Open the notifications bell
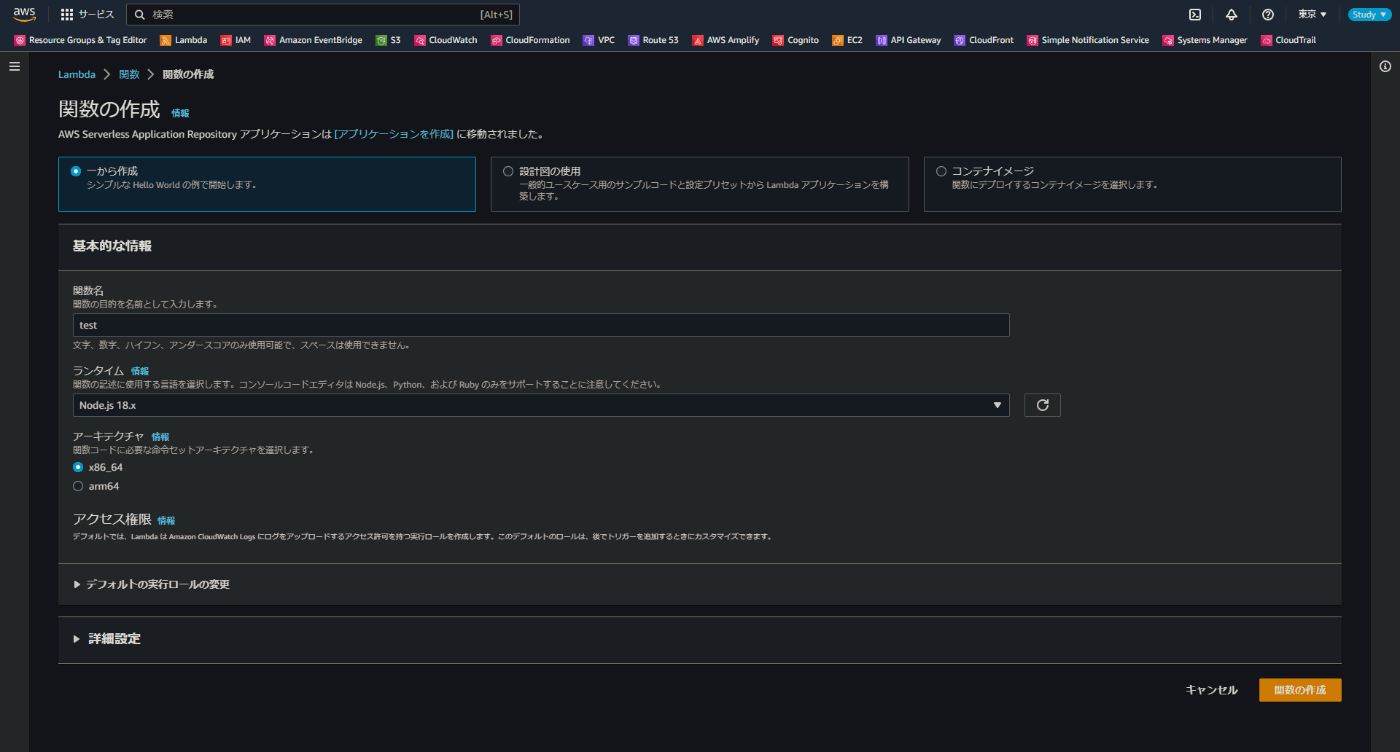 click(1231, 15)
